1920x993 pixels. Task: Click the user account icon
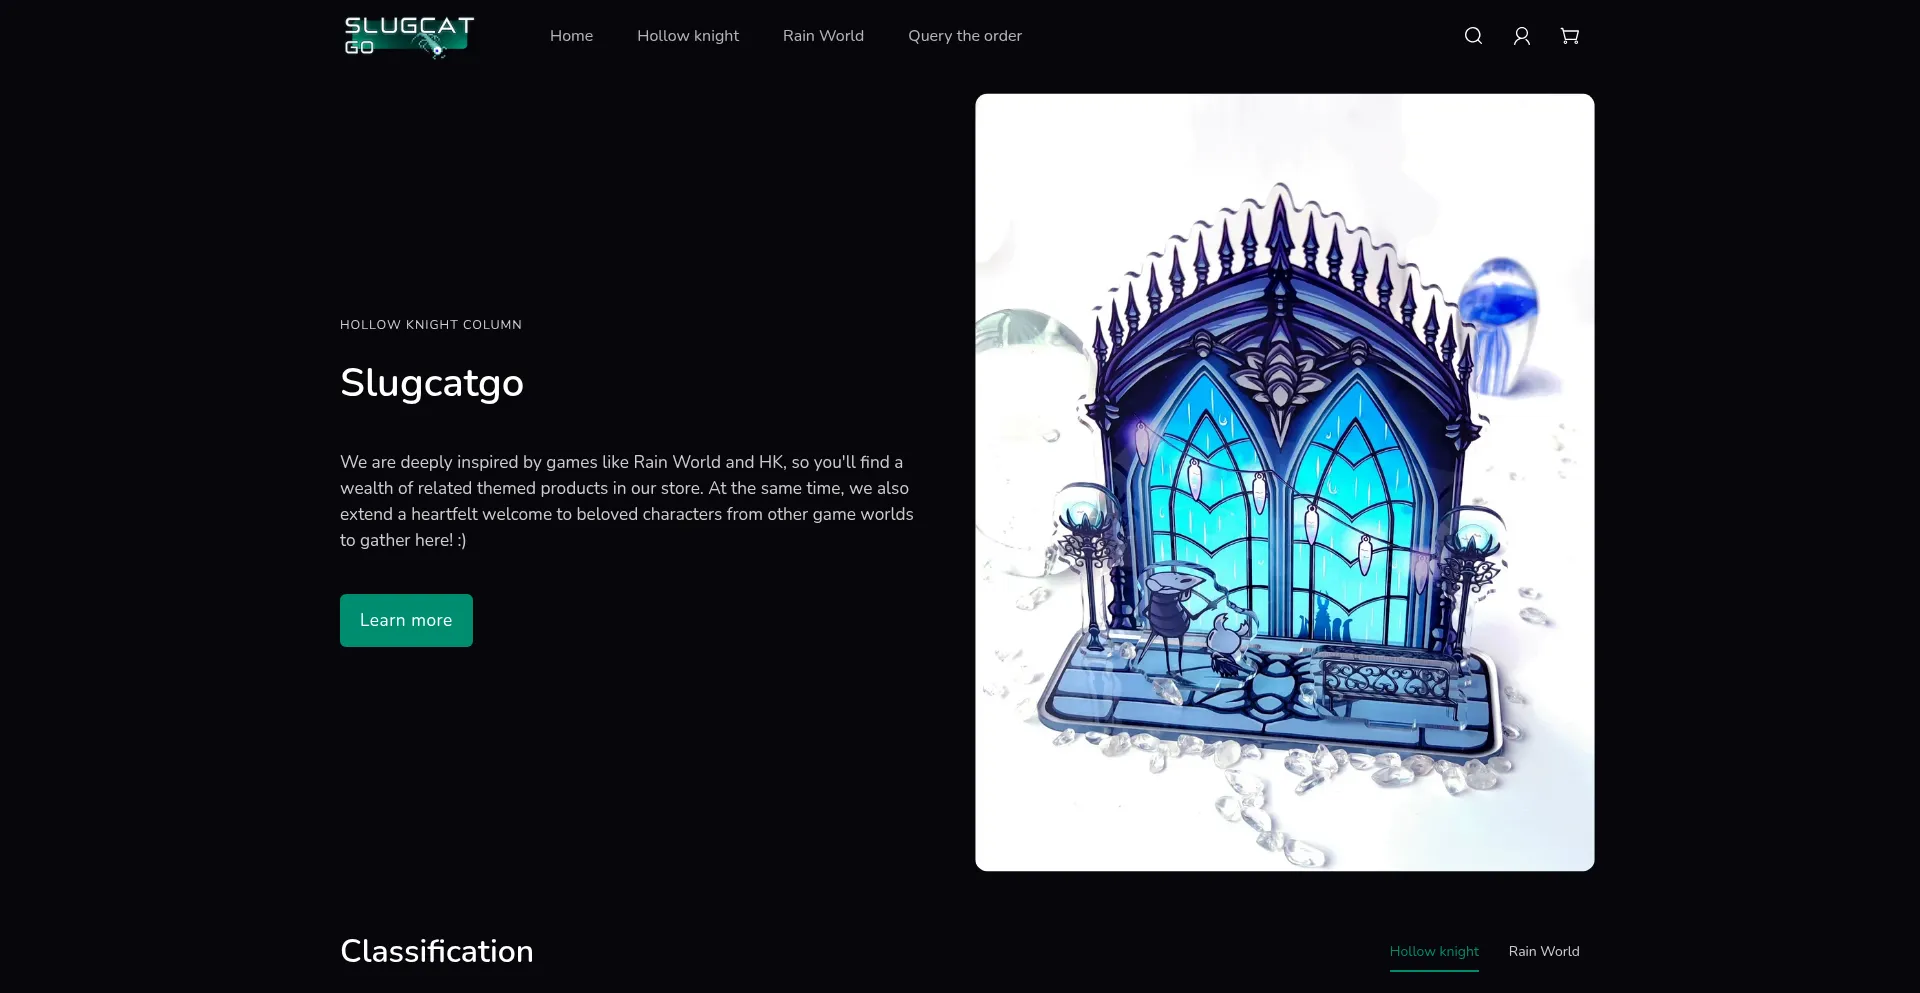(1521, 36)
